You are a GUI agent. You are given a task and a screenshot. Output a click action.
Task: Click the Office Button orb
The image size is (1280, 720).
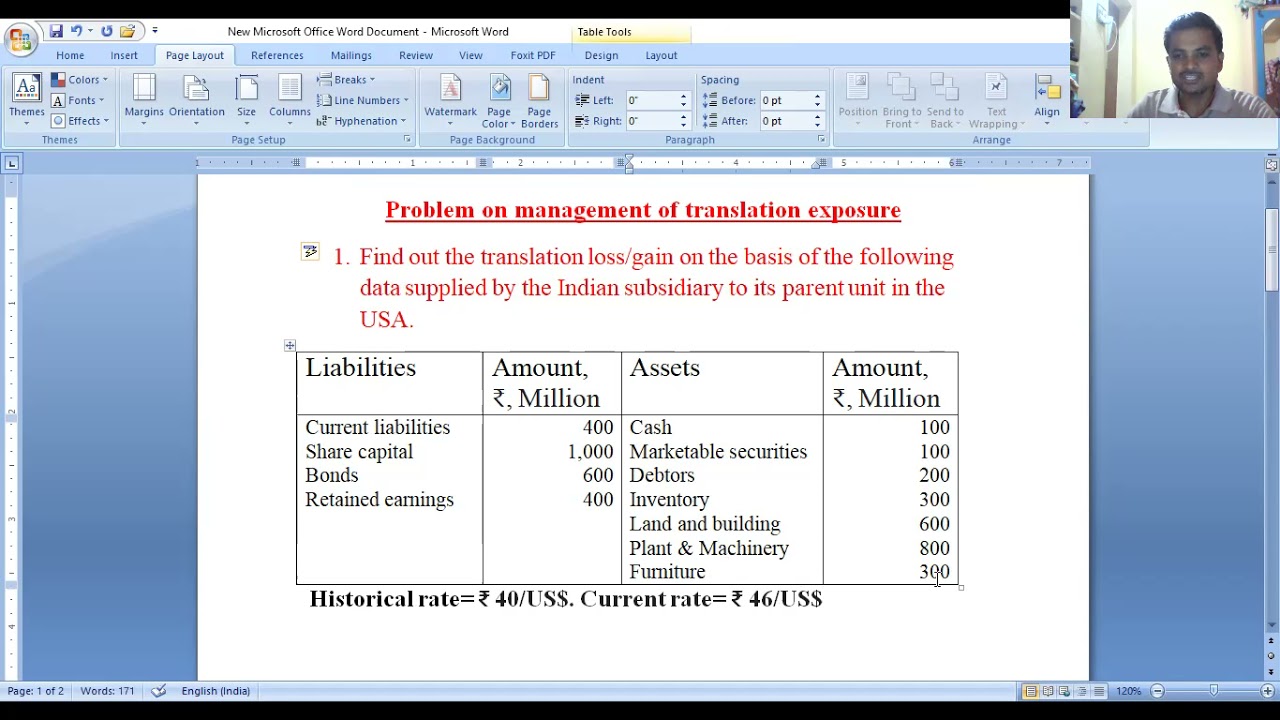(x=19, y=39)
